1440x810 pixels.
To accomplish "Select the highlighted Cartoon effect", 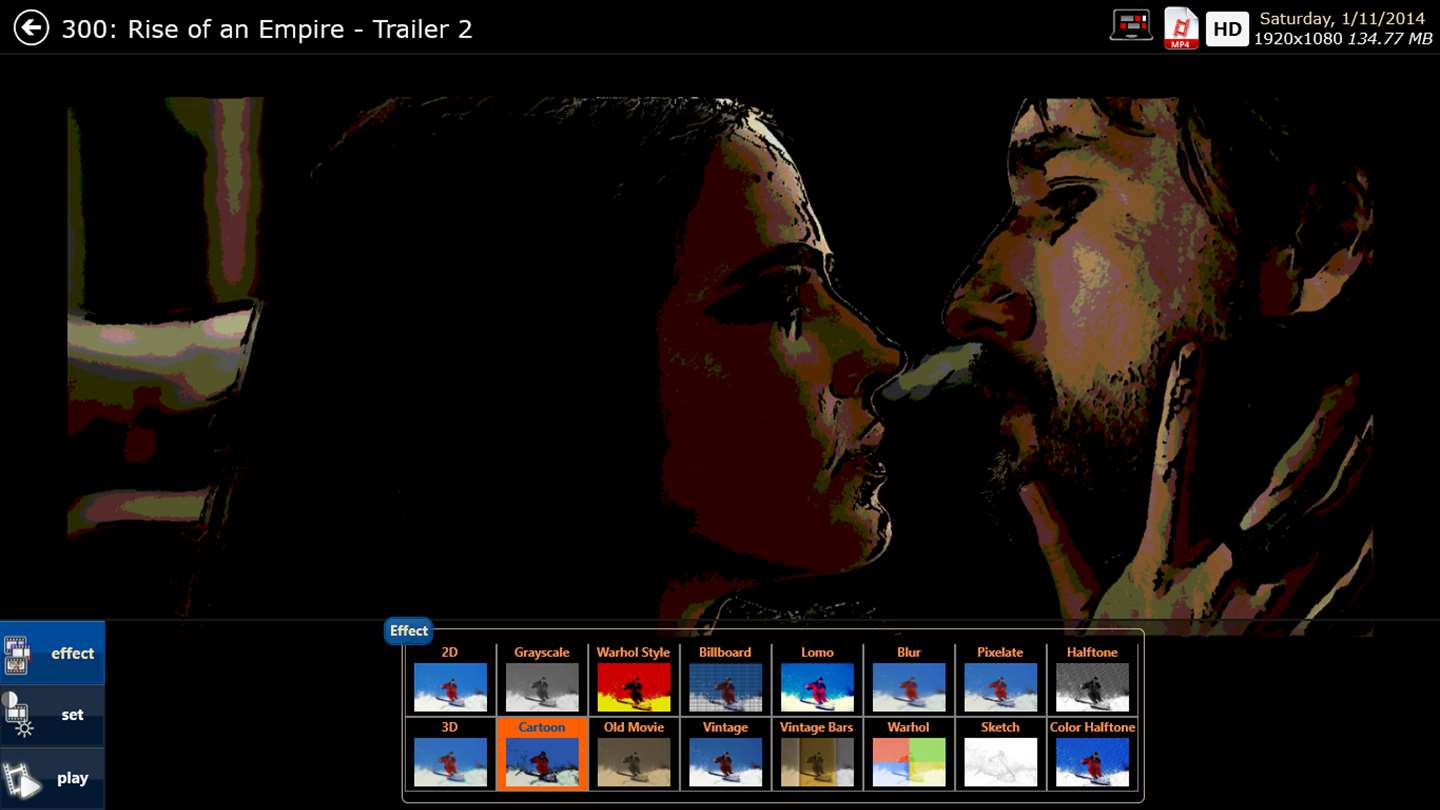I will pyautogui.click(x=542, y=754).
